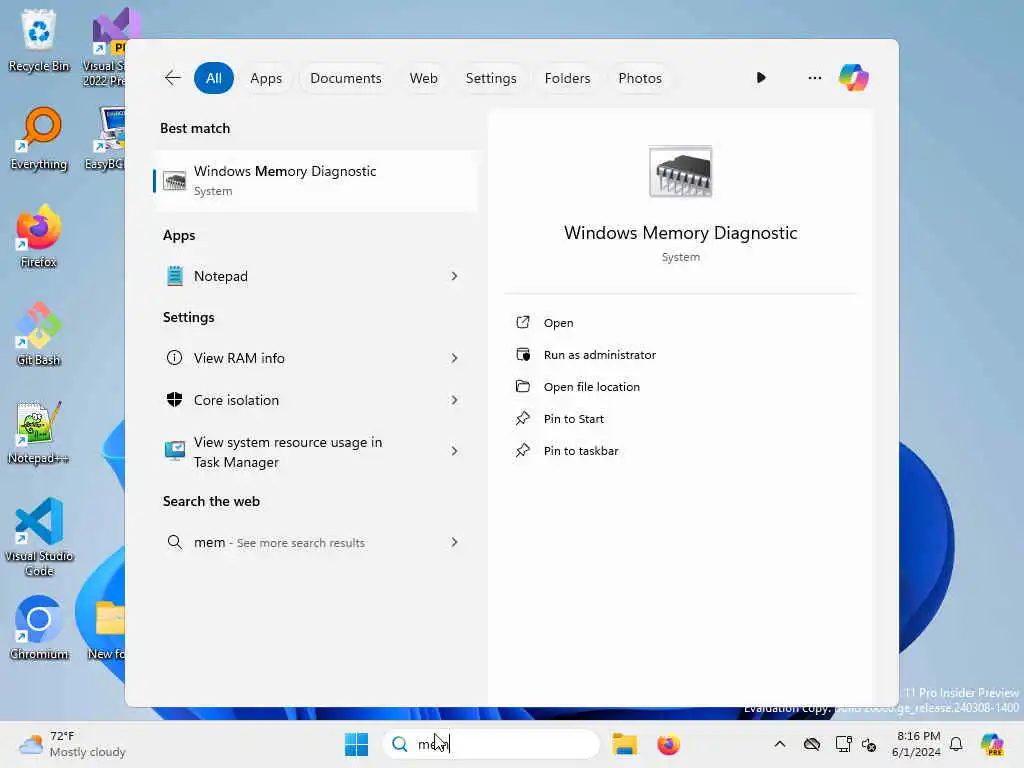Launch Firefox from the taskbar
Viewport: 1024px width, 768px height.
[668, 744]
